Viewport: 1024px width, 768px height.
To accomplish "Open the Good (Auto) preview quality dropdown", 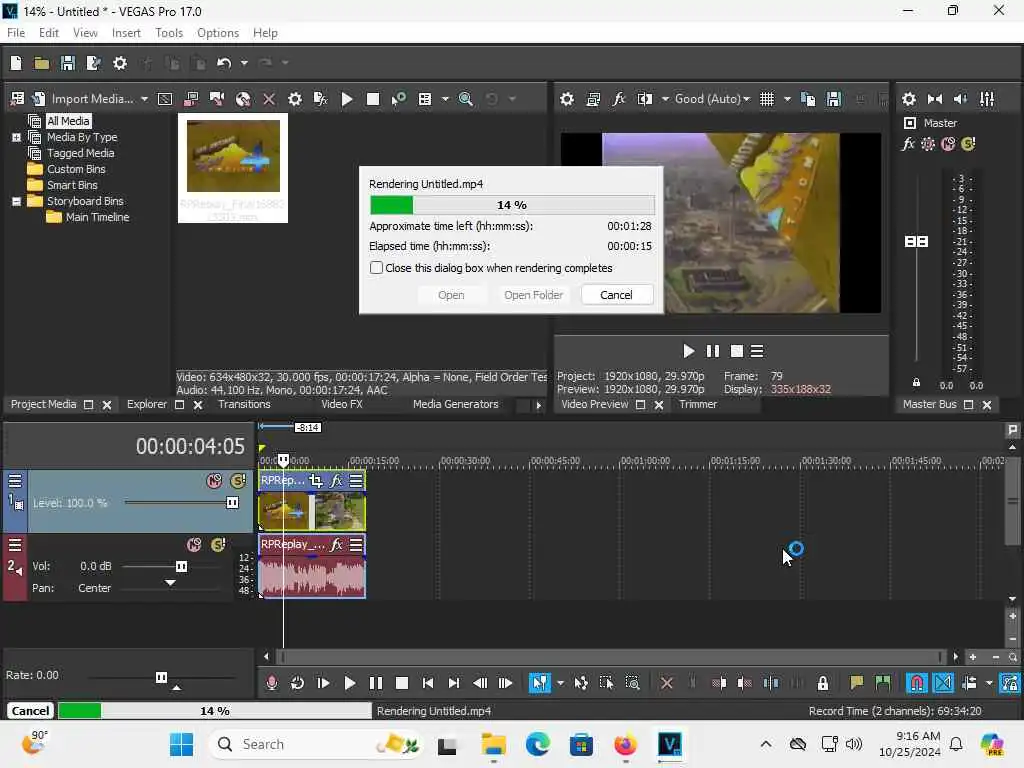I will point(712,99).
